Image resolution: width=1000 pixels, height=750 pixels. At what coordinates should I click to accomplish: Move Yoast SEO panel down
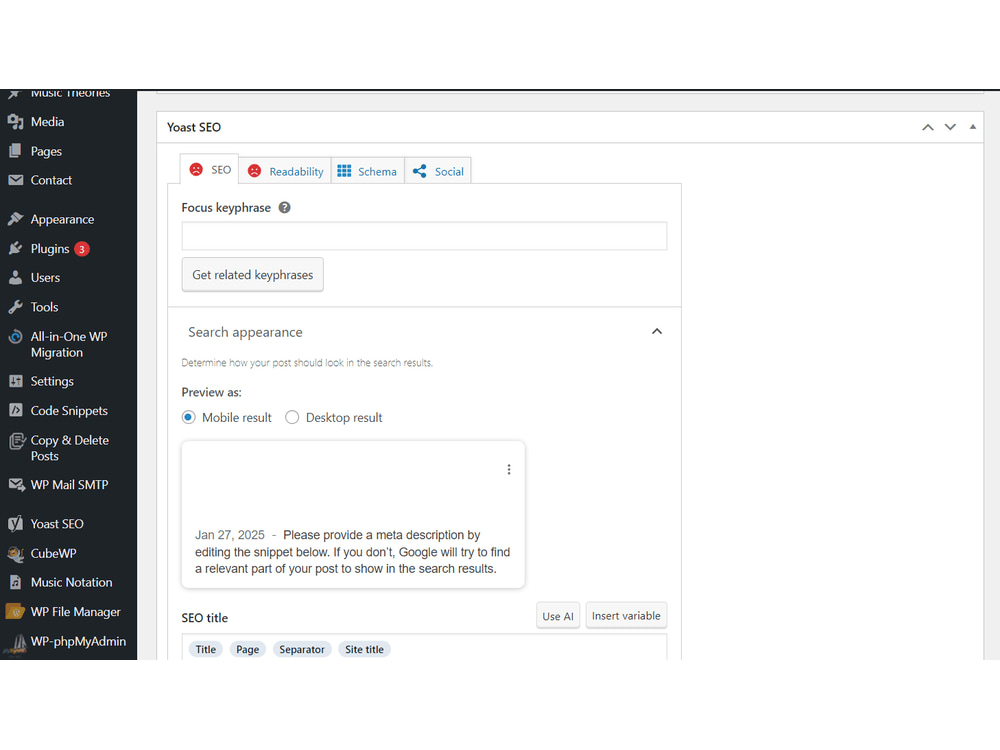[950, 128]
